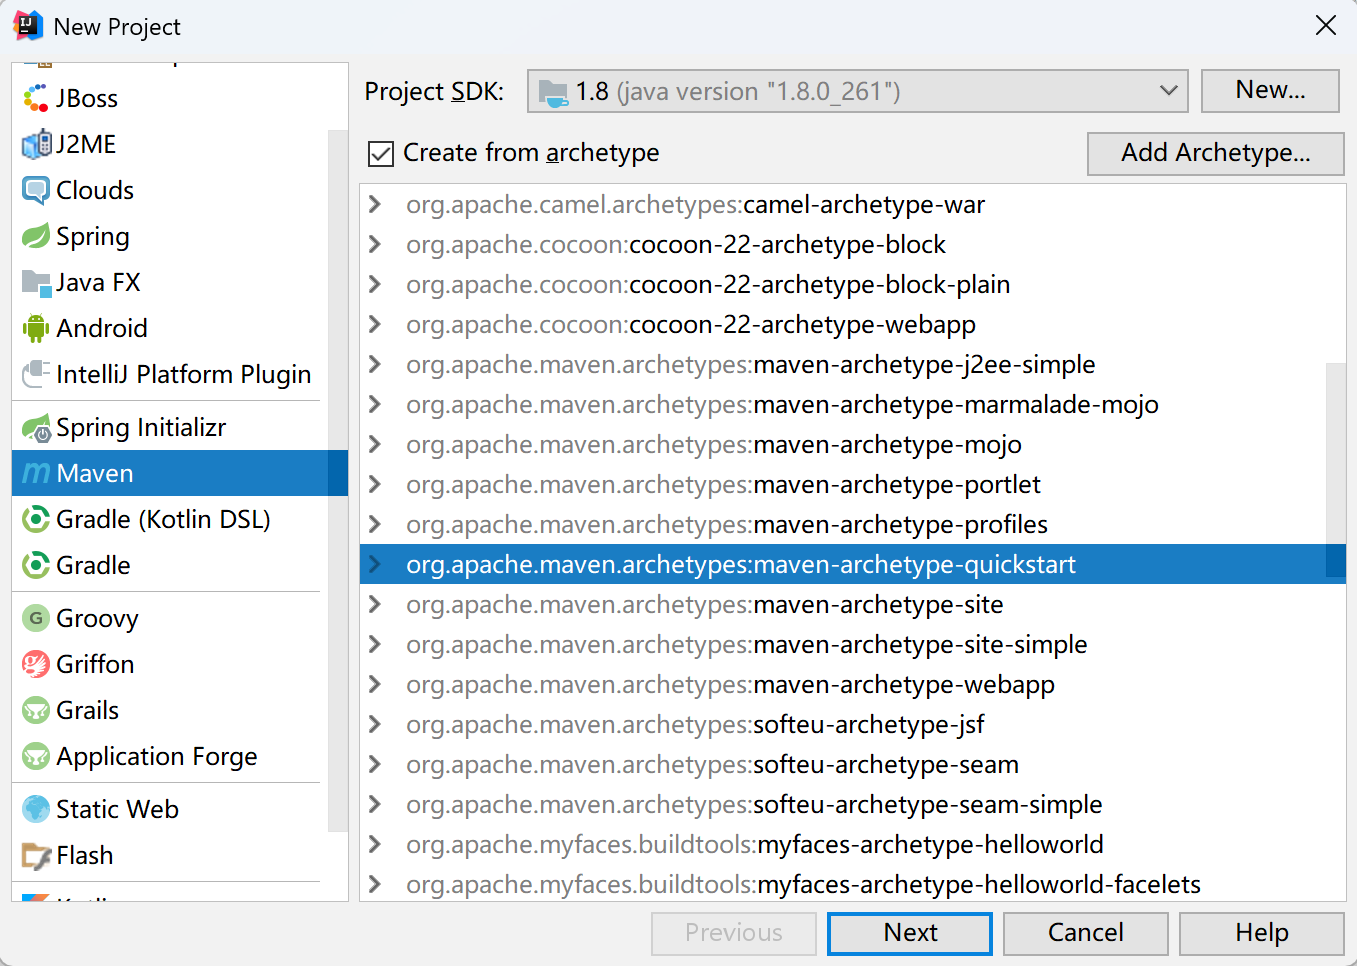Close the New Project dialog
The image size is (1357, 966).
[x=1326, y=25]
